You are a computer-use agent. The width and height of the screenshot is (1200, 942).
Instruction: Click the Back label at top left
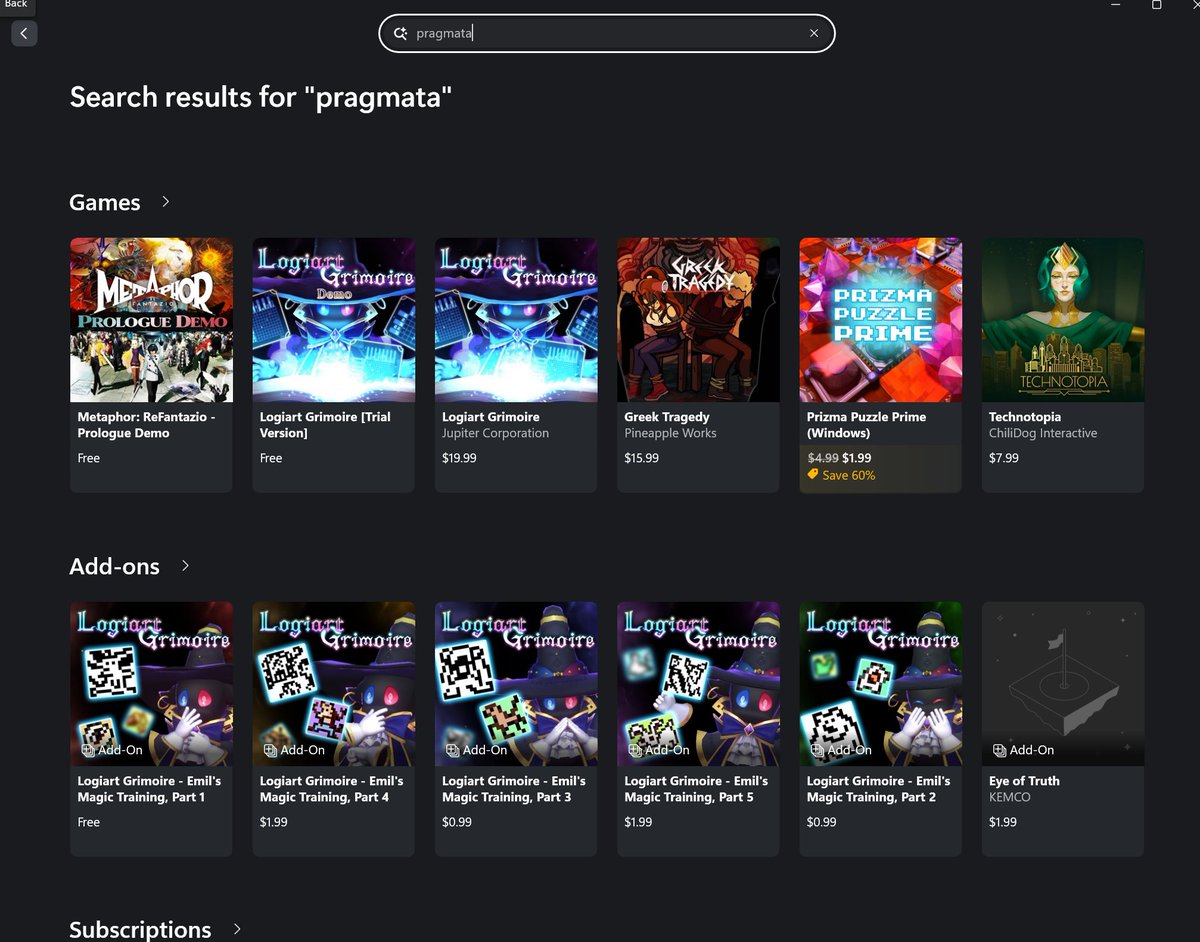click(15, 5)
